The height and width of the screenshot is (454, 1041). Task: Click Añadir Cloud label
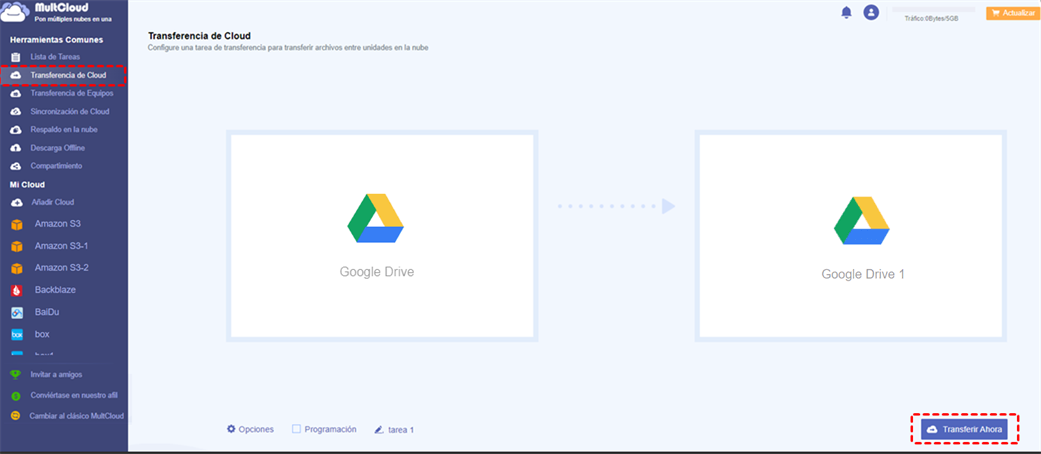click(53, 202)
